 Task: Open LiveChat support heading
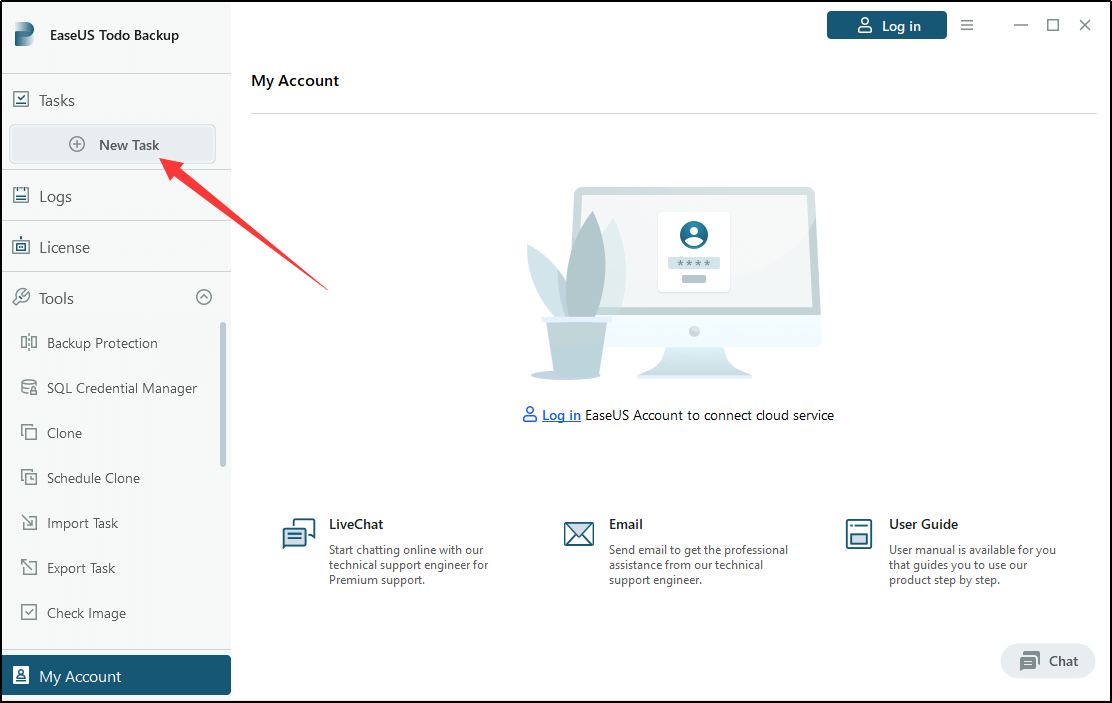pos(356,524)
